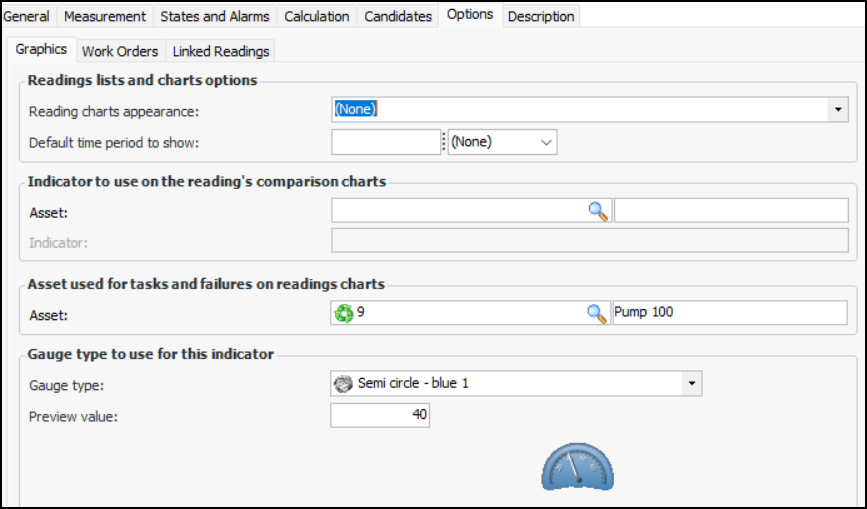Click the blue semi circle gauge preview
Screen dimensions: 867x509
pyautogui.click(x=577, y=467)
